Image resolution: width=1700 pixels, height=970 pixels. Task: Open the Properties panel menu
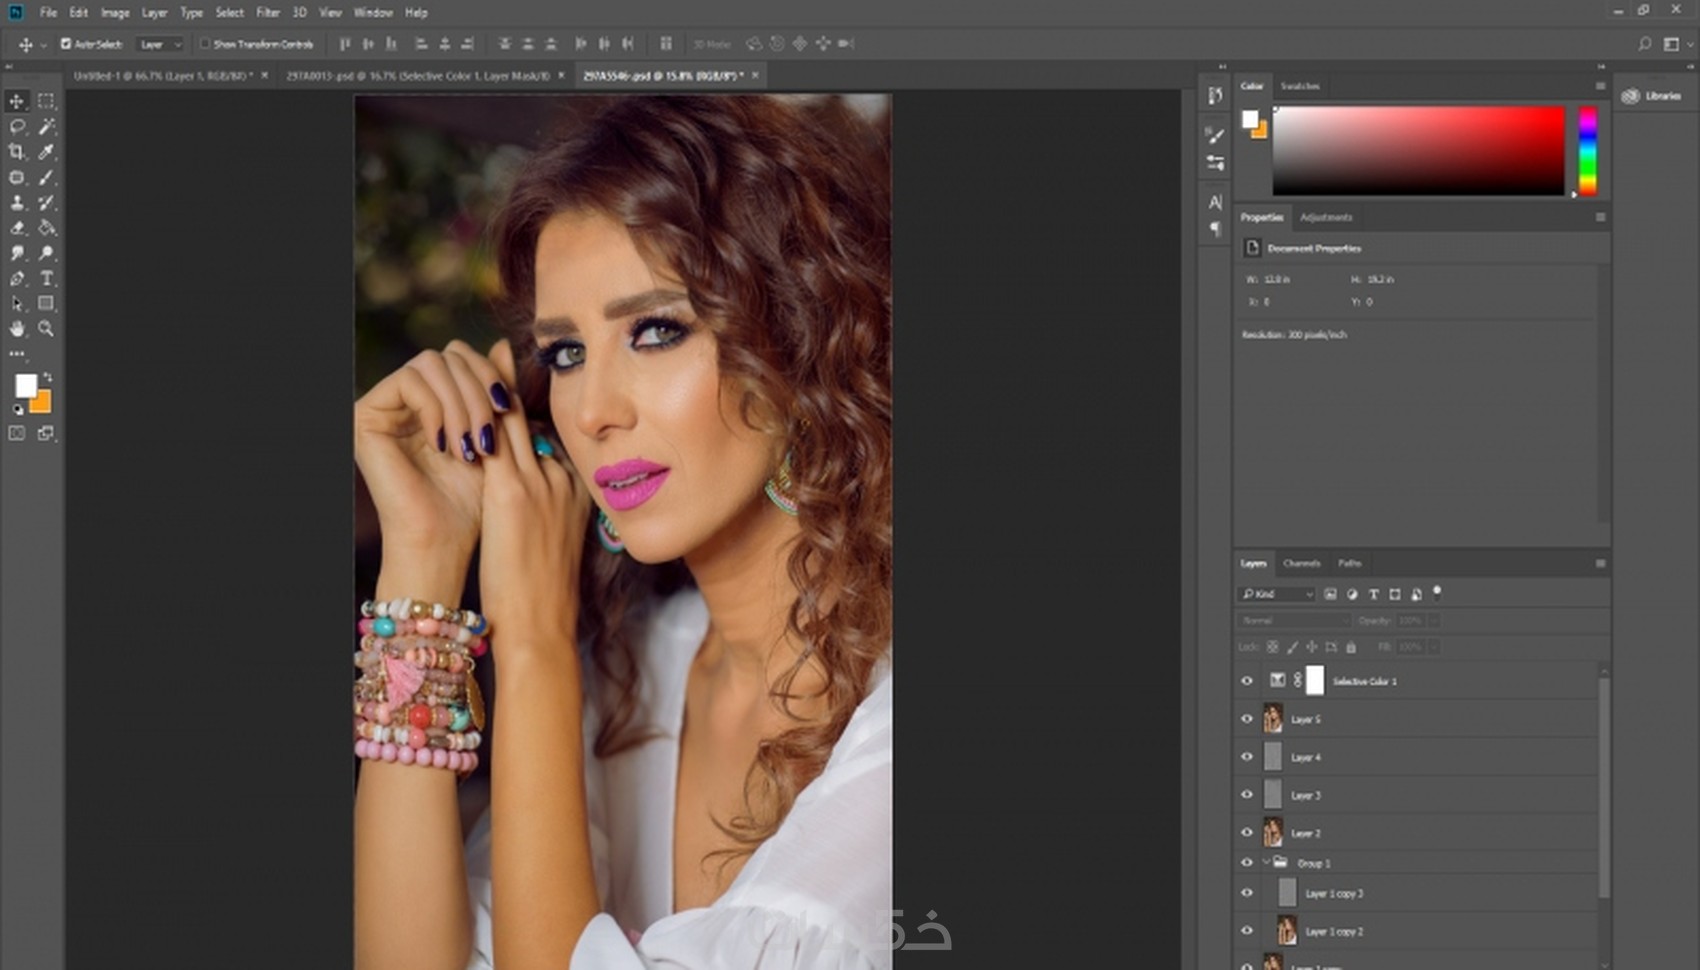[1600, 217]
